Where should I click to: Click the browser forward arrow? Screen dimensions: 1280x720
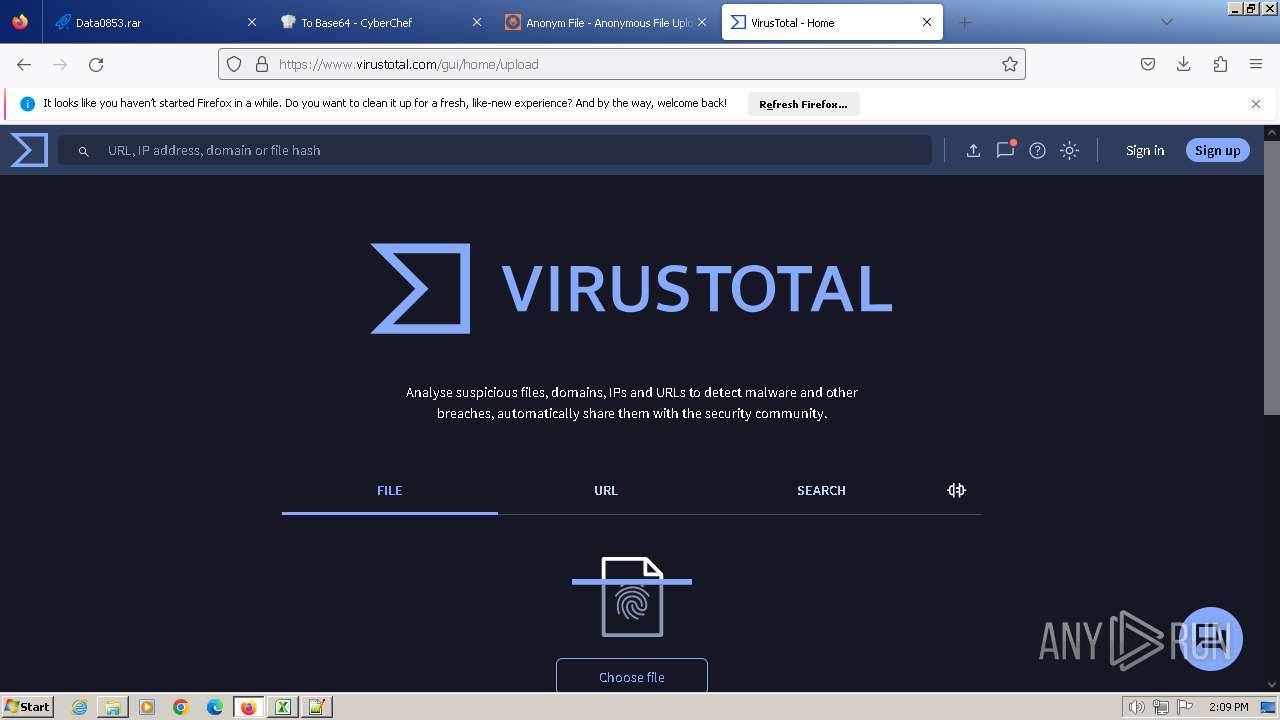[60, 64]
